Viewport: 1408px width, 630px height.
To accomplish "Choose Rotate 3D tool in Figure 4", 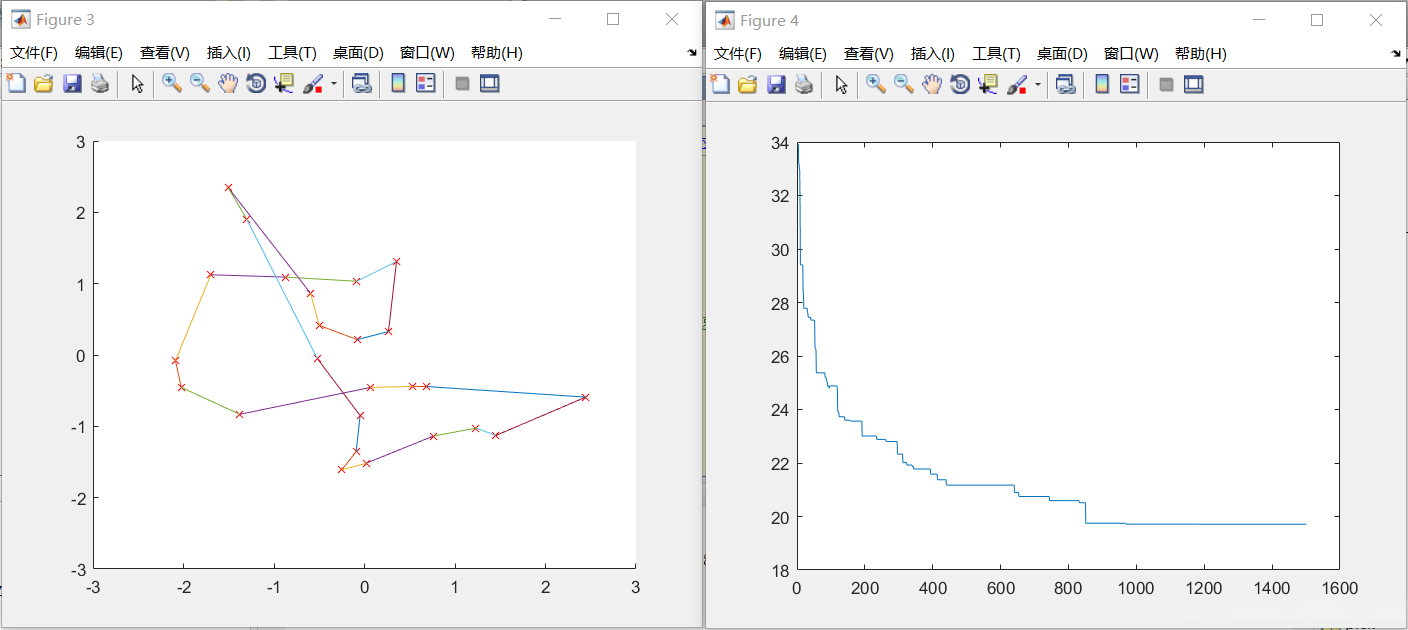I will point(960,85).
